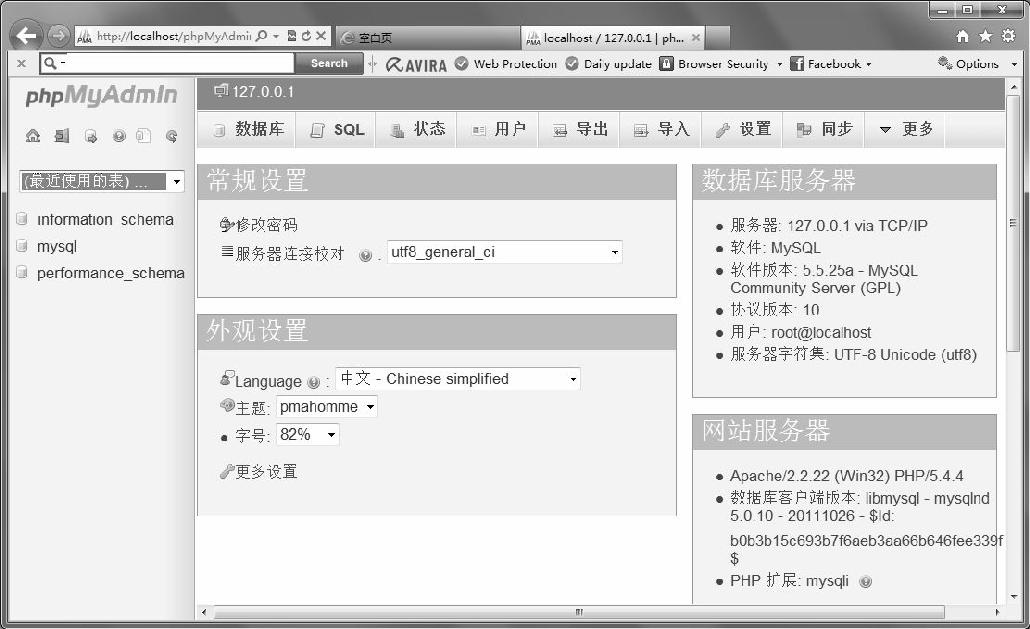Open browser Tools gear icon
Viewport: 1030px width, 629px height.
[1008, 36]
